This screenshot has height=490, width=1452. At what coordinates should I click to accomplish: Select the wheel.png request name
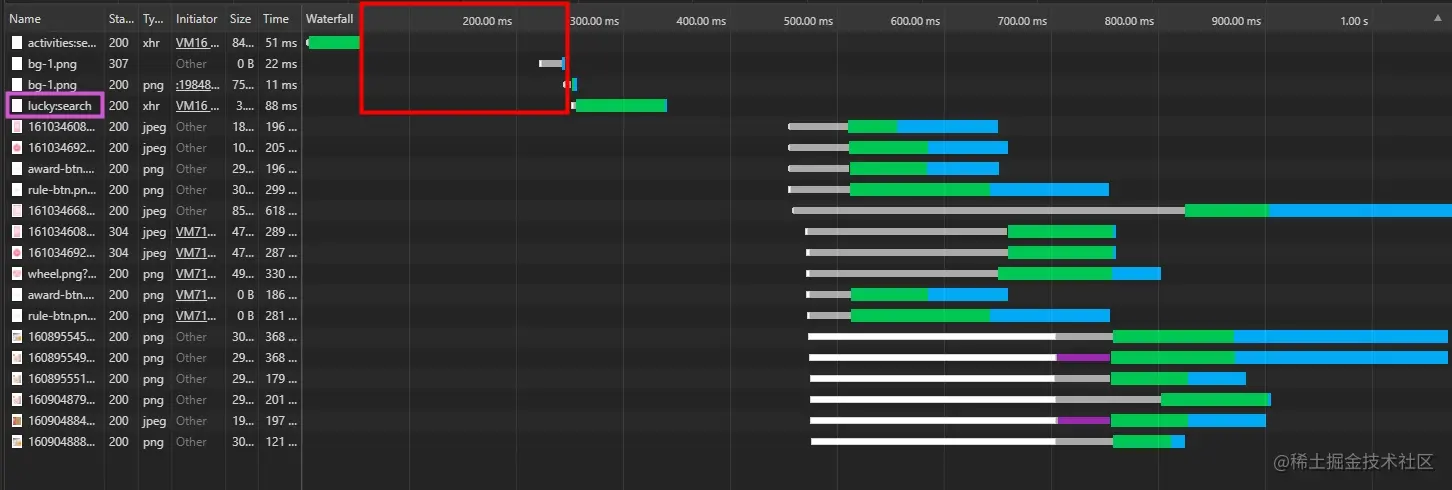coord(62,274)
